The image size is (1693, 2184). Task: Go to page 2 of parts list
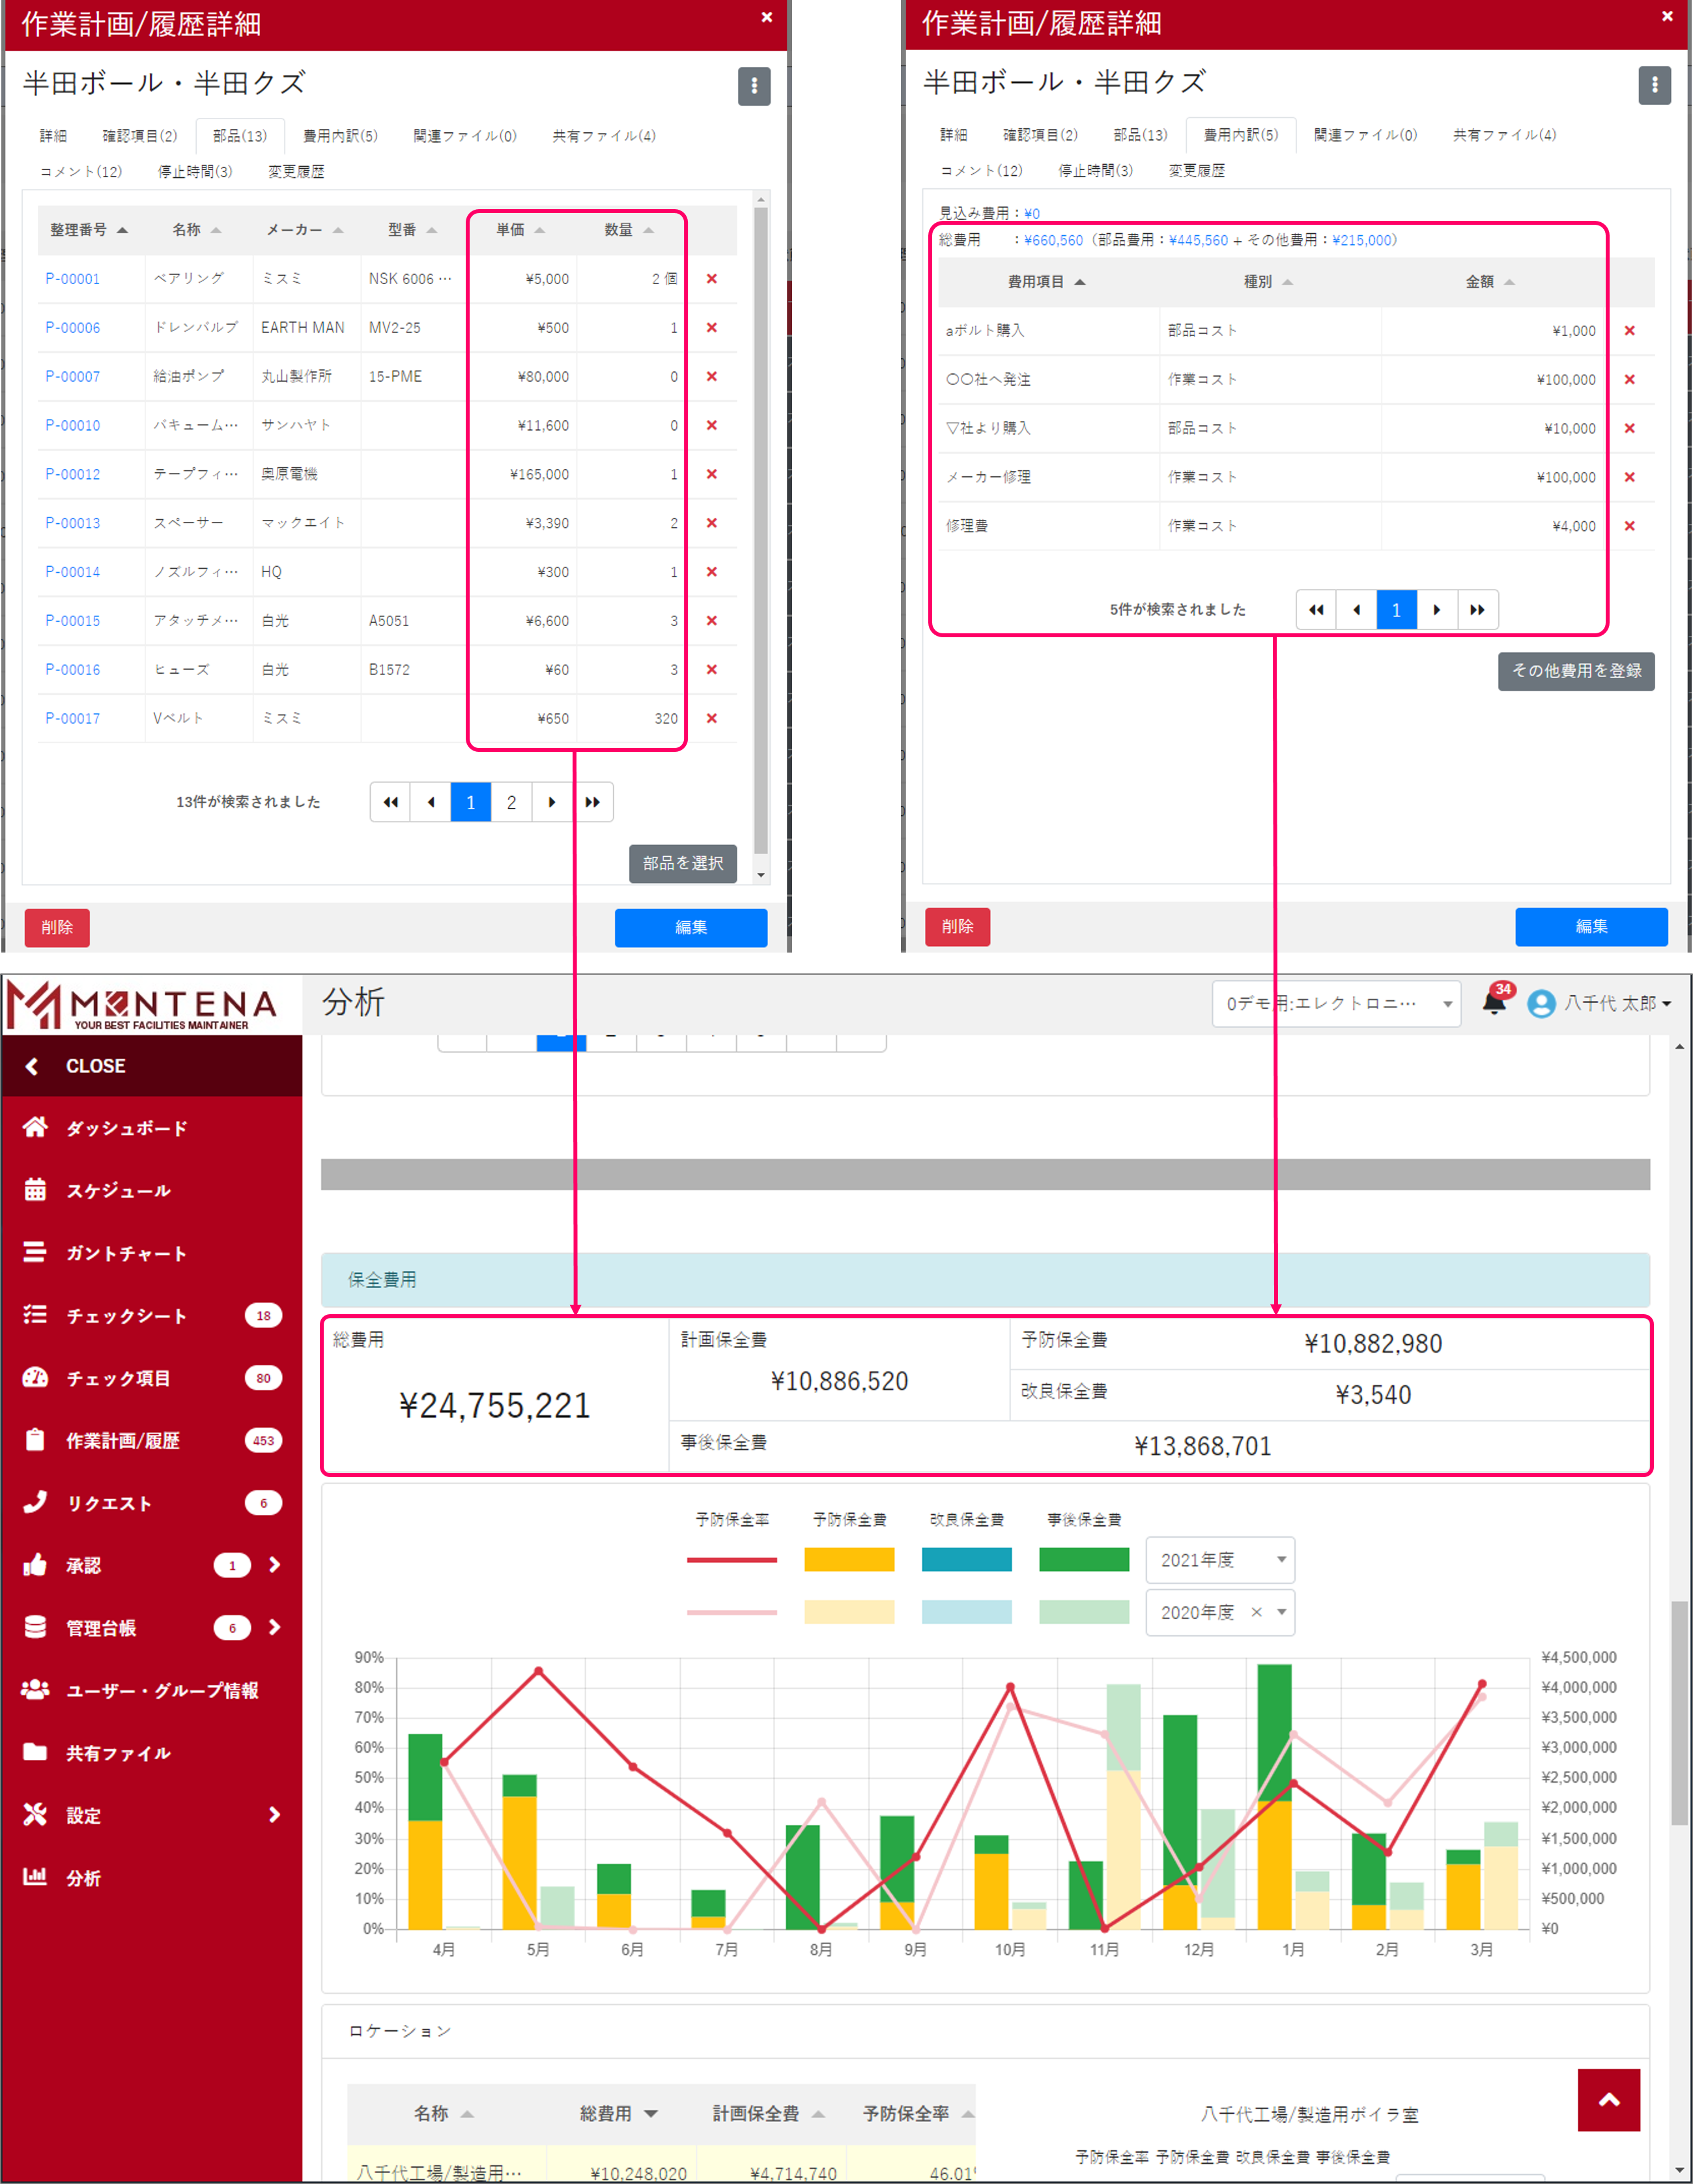(511, 802)
